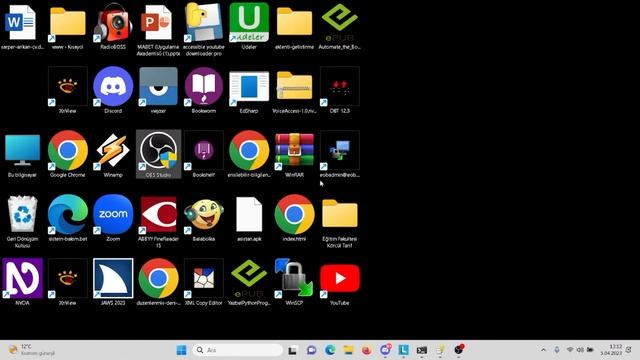The width and height of the screenshot is (640, 360).
Task: Select the Bookworm shortcut icon
Action: click(x=204, y=87)
